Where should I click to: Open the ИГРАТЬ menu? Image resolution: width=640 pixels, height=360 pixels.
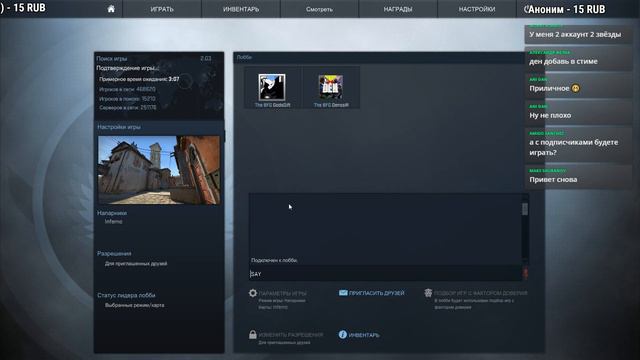[162, 9]
